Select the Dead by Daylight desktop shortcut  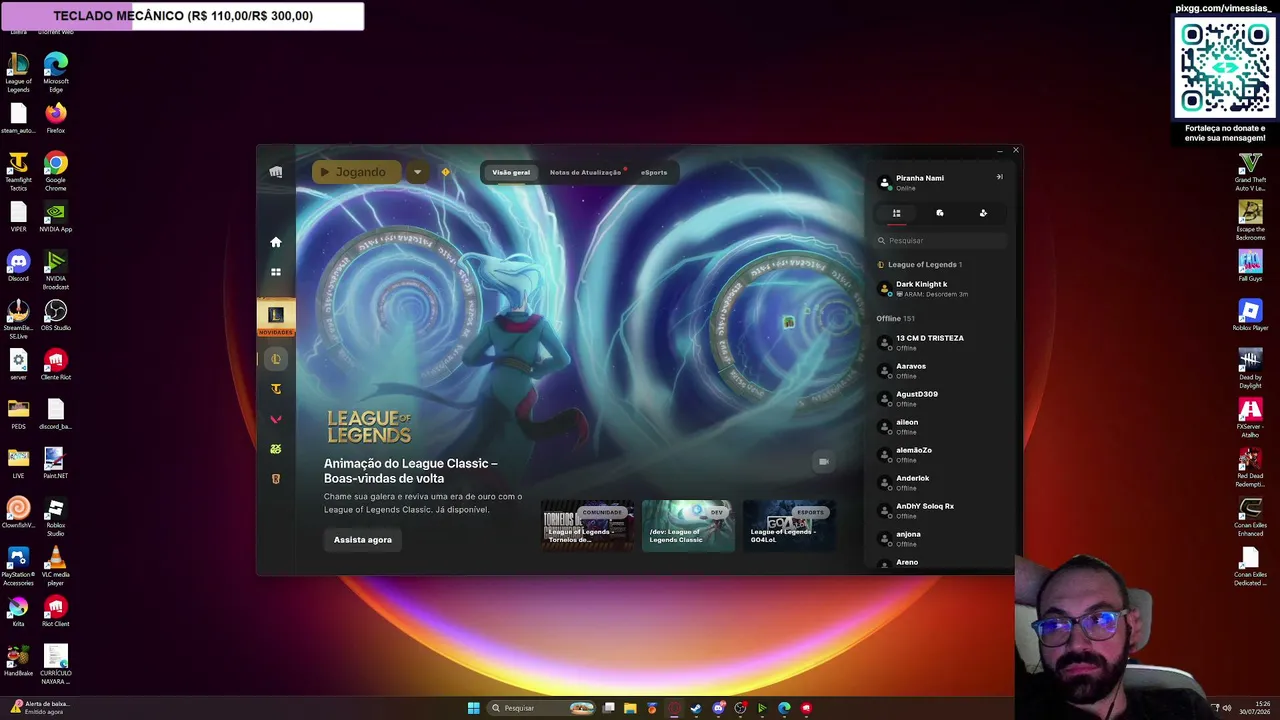pyautogui.click(x=1250, y=369)
